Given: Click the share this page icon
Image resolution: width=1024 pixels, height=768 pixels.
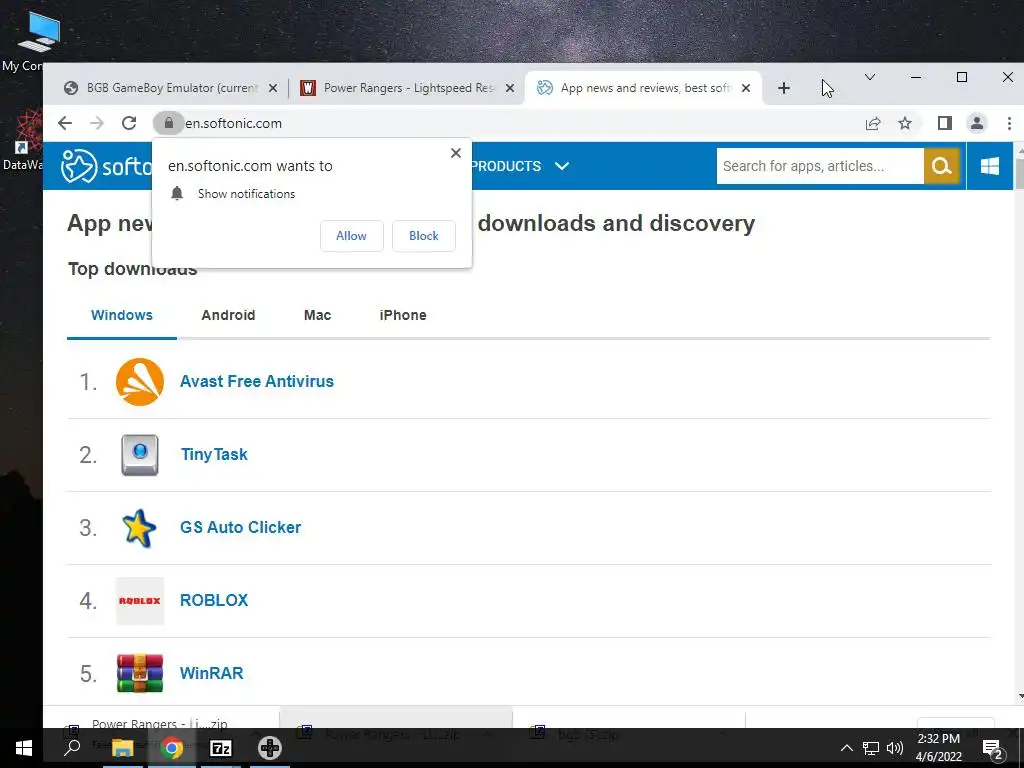Looking at the screenshot, I should click(x=873, y=123).
